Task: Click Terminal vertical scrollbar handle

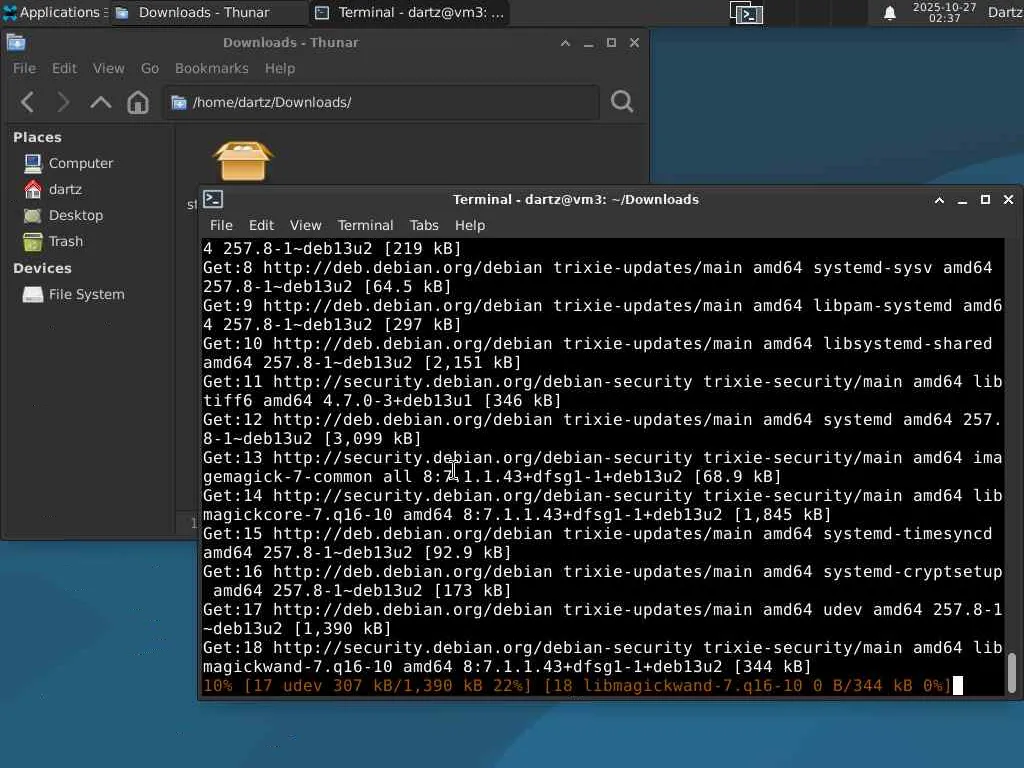Action: [x=1012, y=673]
